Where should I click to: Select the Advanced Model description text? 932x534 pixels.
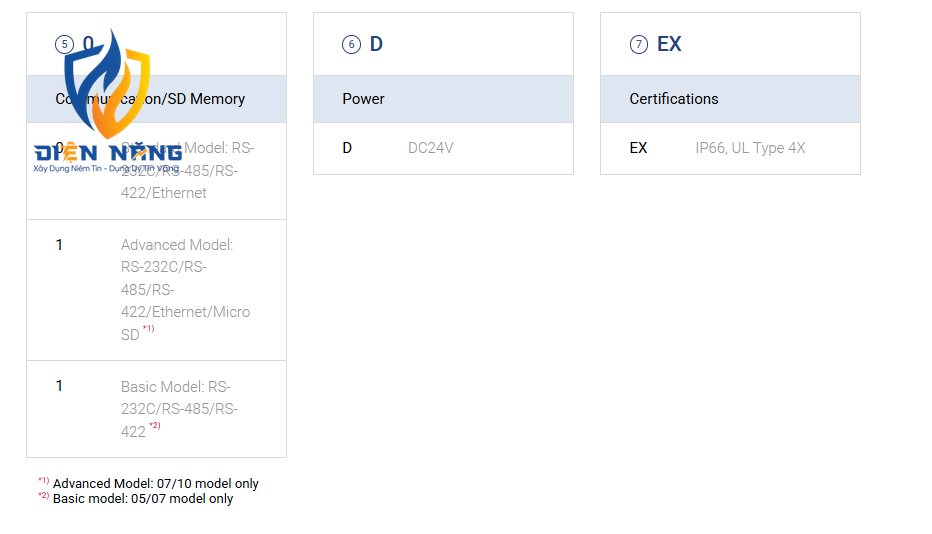[185, 290]
